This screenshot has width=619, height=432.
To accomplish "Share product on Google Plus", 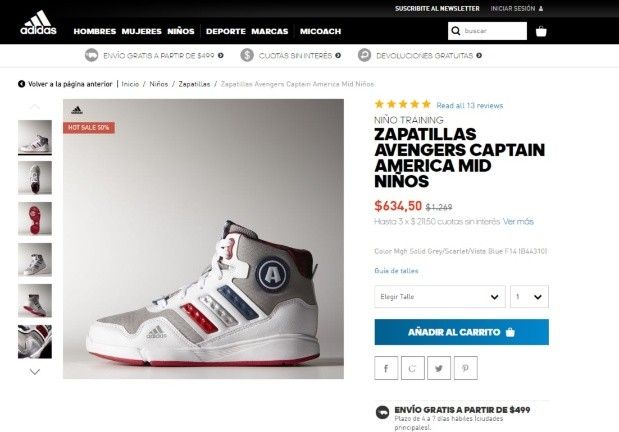I will pyautogui.click(x=412, y=367).
